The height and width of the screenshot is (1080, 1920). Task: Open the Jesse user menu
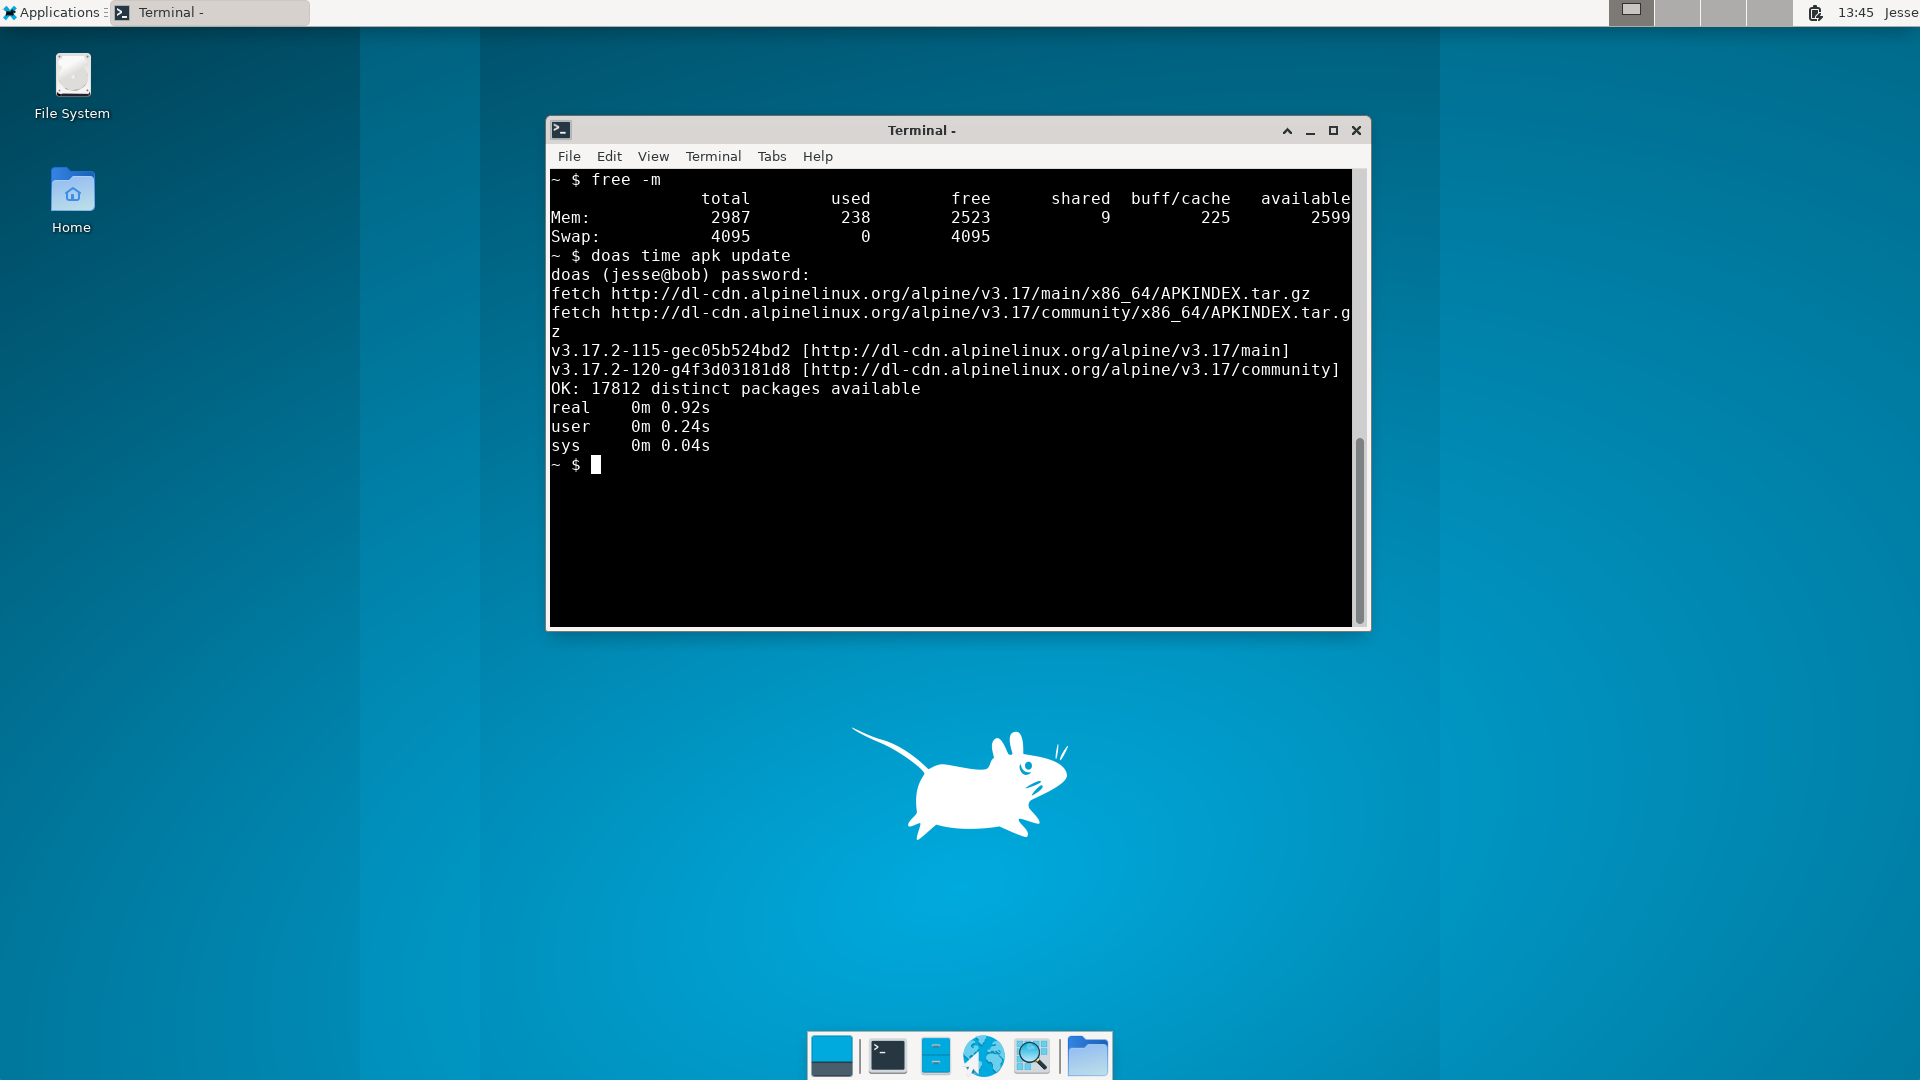pyautogui.click(x=1901, y=13)
